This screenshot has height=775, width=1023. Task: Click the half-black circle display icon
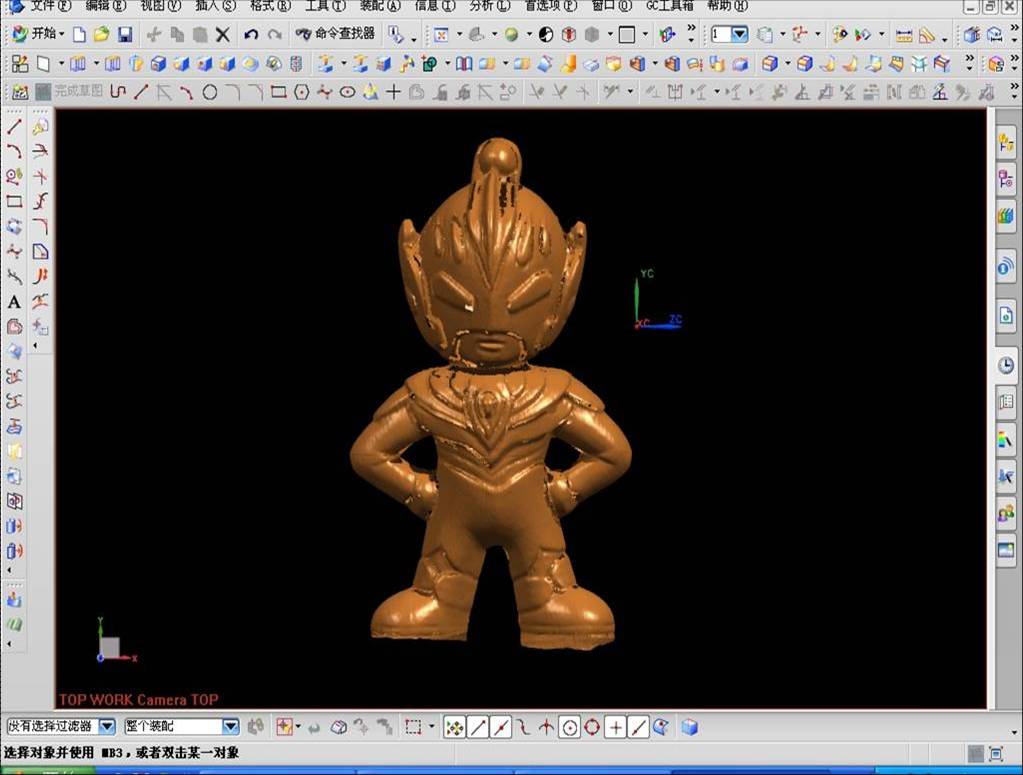point(546,35)
